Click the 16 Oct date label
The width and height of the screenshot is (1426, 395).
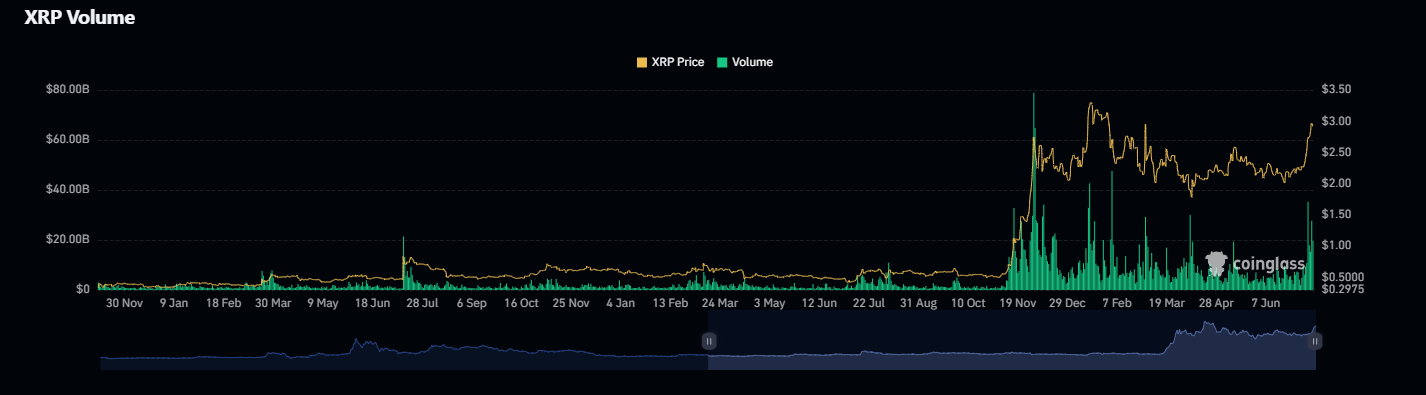tap(521, 303)
